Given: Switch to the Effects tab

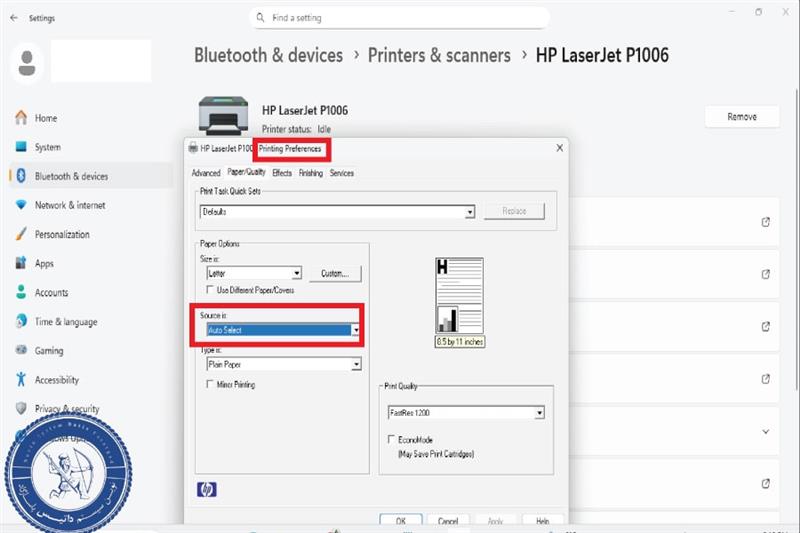Looking at the screenshot, I should coord(282,173).
